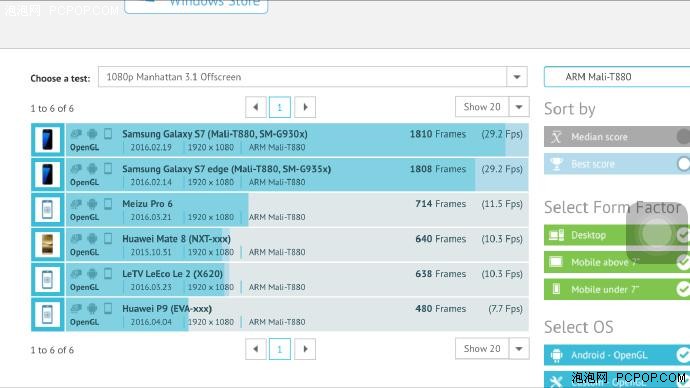The height and width of the screenshot is (388, 690).
Task: Open Samsung Galaxy S7 edge result link
Action: [x=227, y=169]
